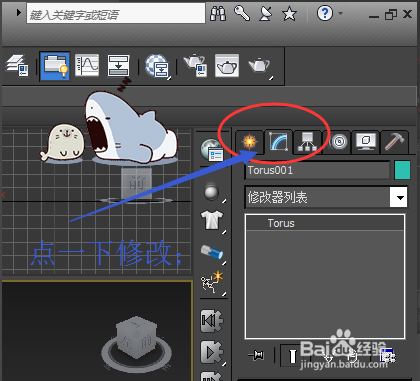This screenshot has height=381, width=420.
Task: Open the teal object color swatch
Action: click(402, 170)
